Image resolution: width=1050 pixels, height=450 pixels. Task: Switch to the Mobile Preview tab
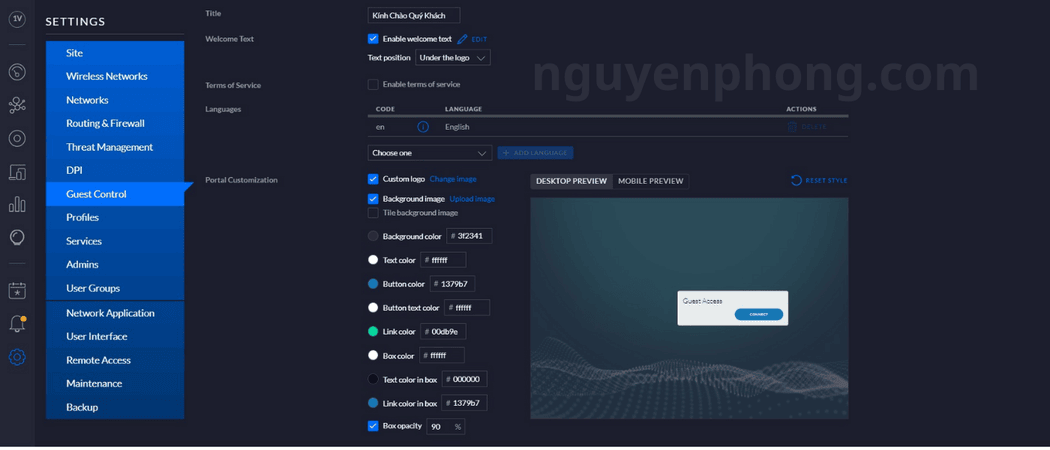[x=650, y=181]
